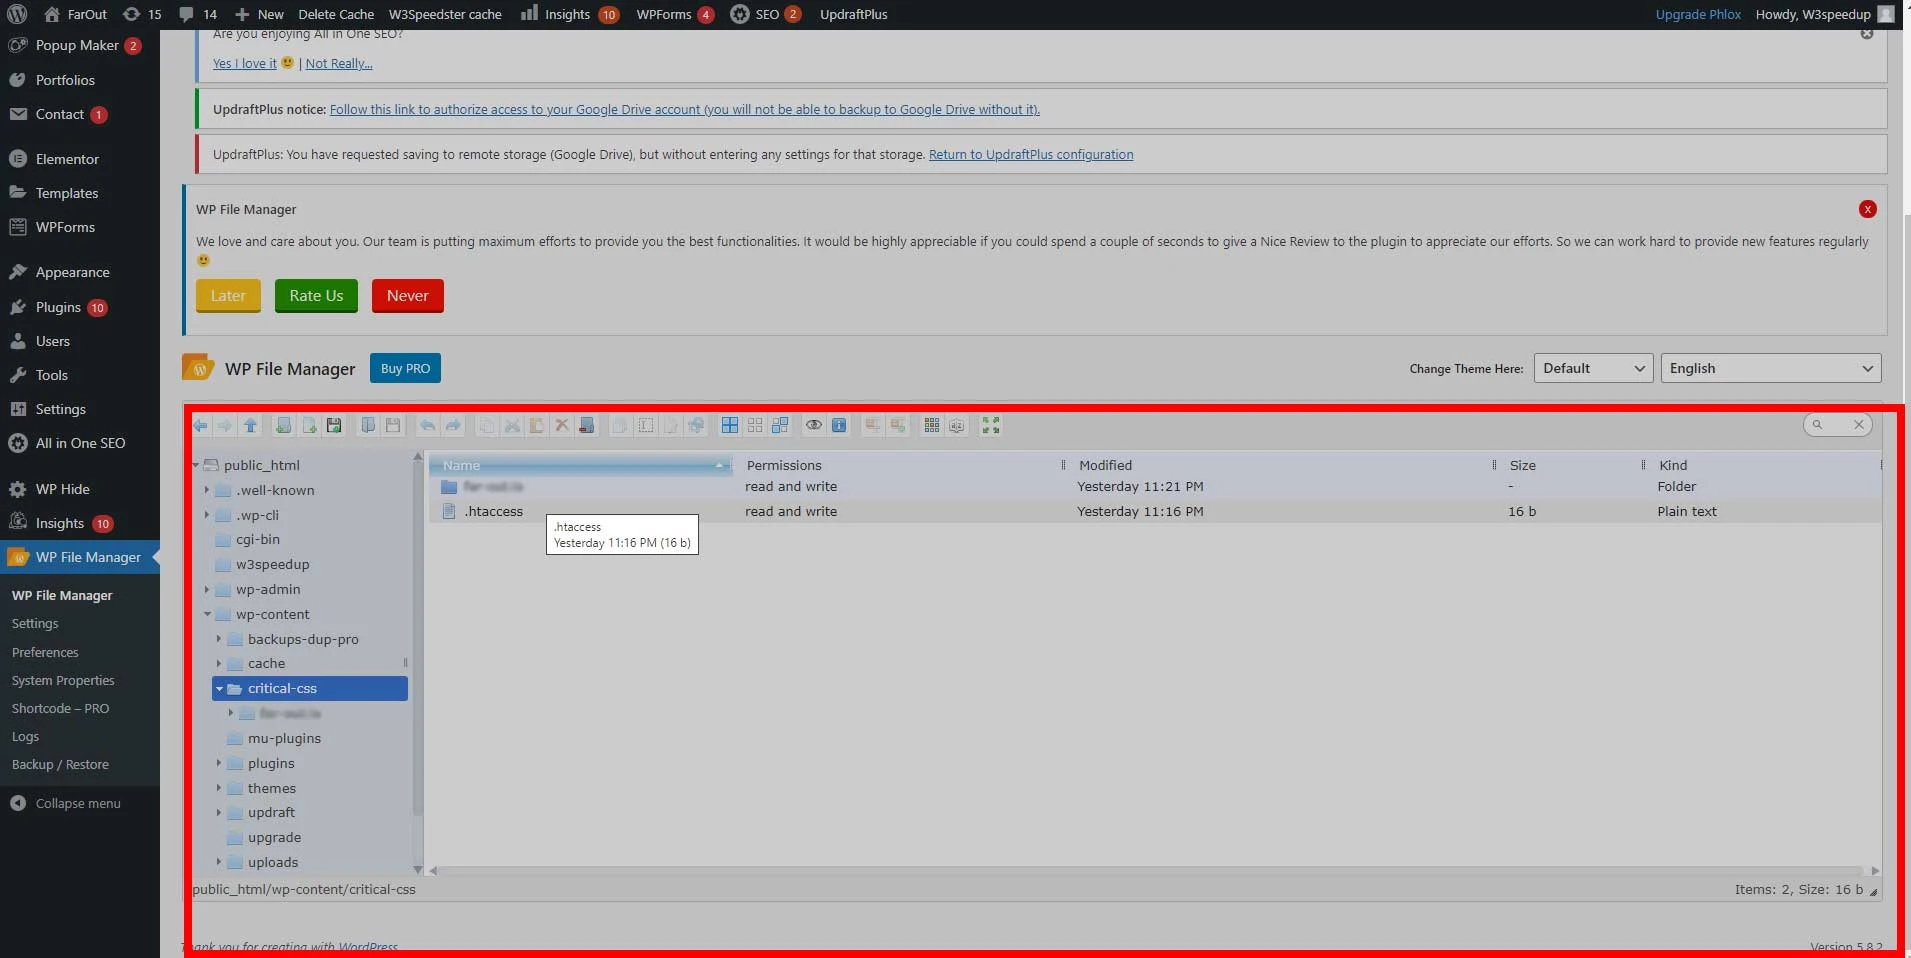
Task: Click the Back arrow in file manager toolbar
Action: coord(201,426)
